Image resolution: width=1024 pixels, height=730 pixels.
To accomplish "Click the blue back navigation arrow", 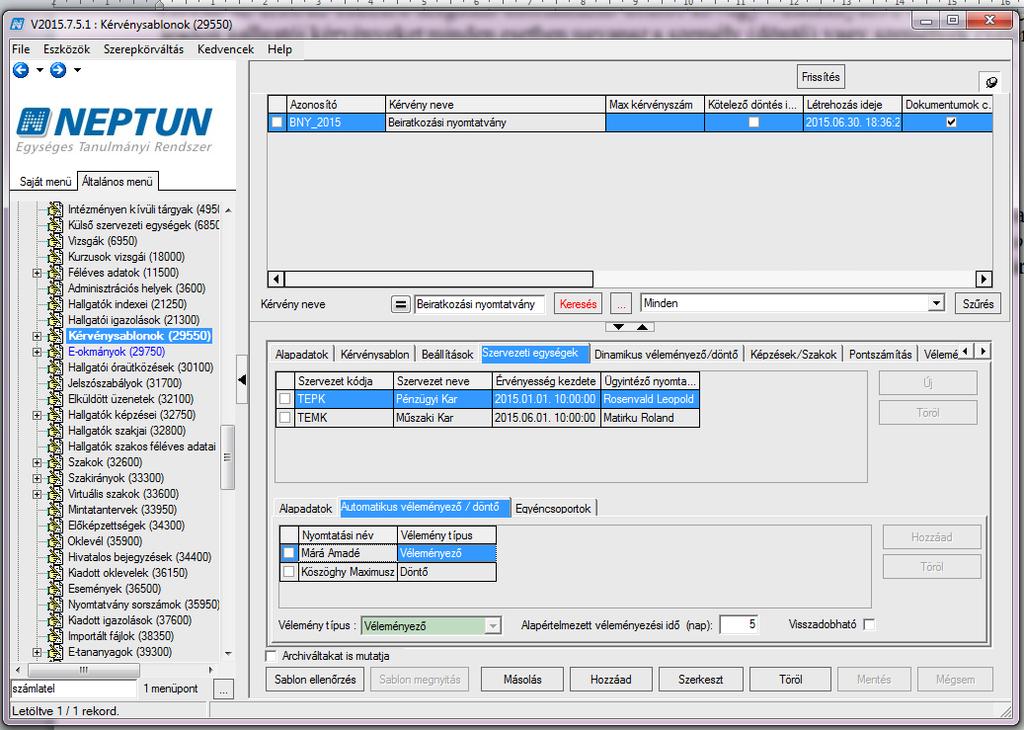I will (21, 70).
